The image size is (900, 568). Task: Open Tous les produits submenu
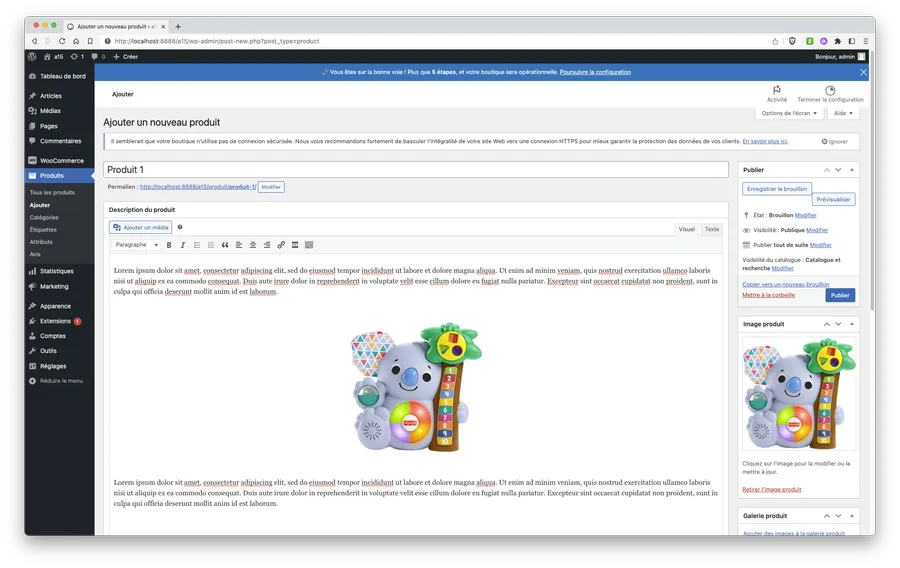click(x=52, y=193)
